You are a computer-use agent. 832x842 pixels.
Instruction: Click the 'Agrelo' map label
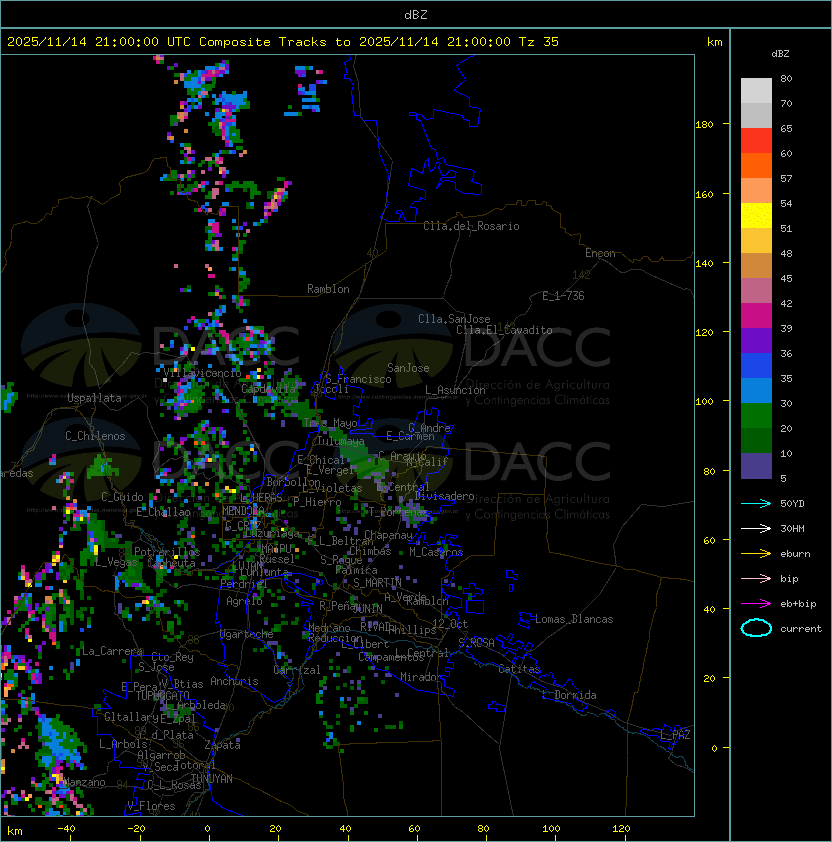click(244, 601)
